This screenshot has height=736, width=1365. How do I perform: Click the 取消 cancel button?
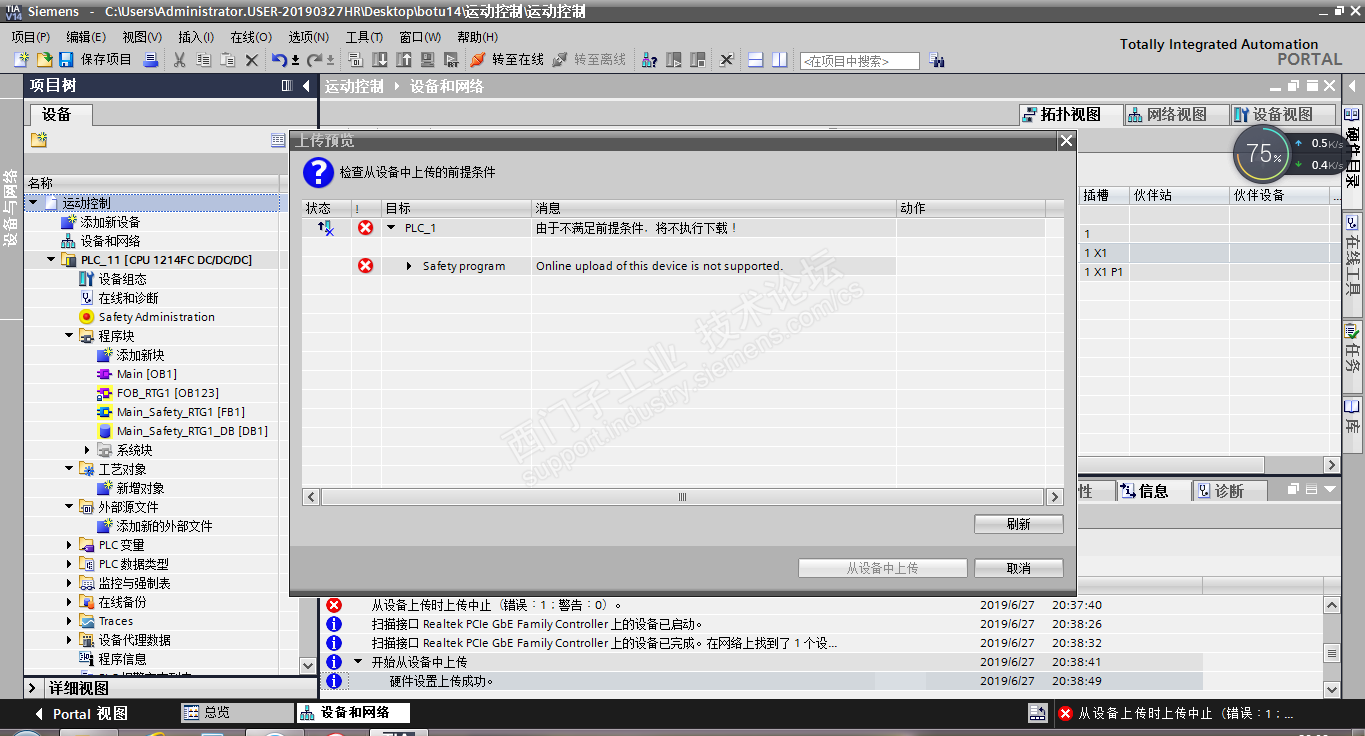pos(1018,568)
